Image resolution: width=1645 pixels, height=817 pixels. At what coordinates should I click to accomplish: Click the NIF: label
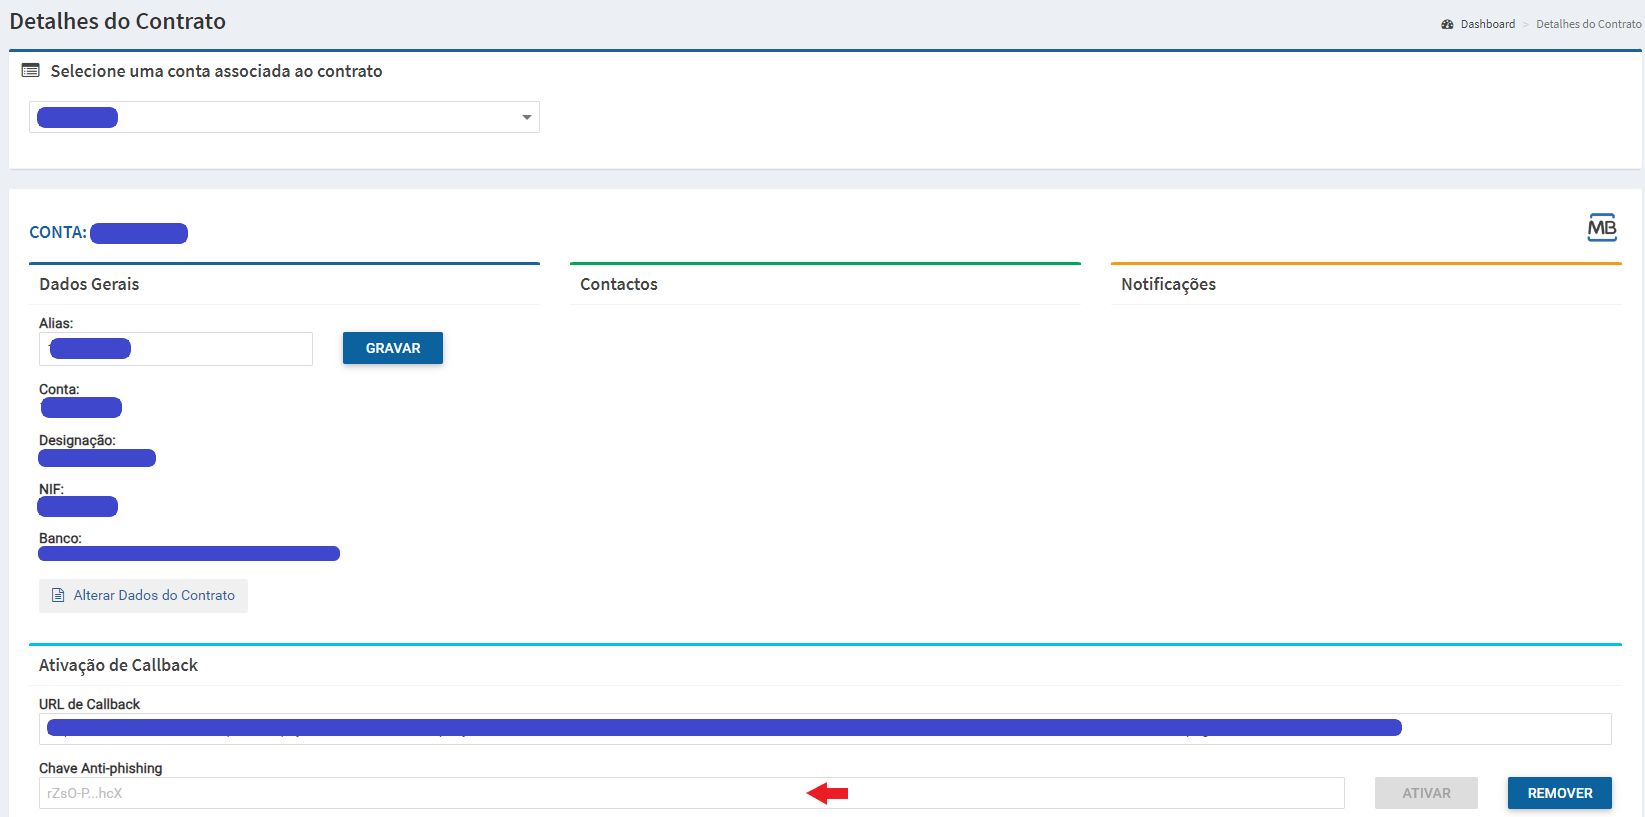click(51, 489)
